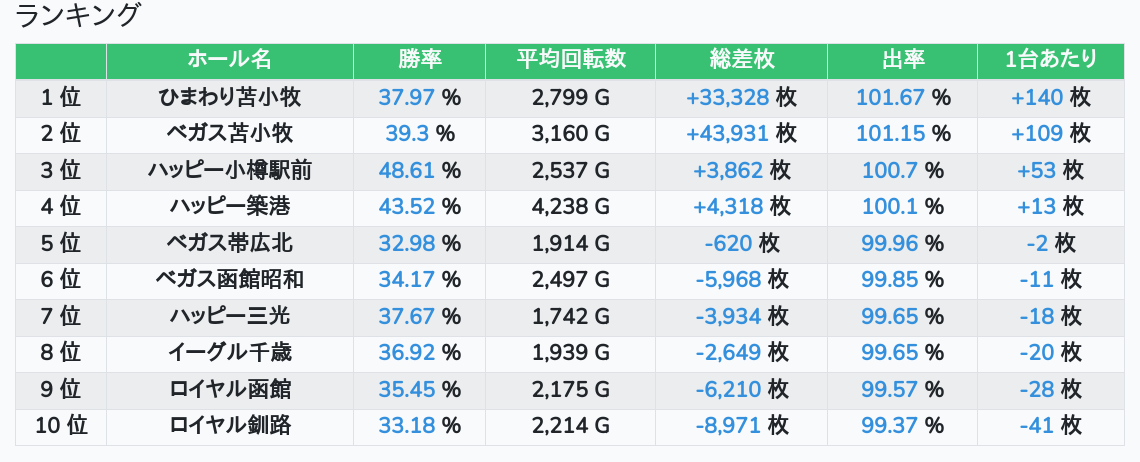Open the -18 per-machine link

pyautogui.click(x=1037, y=316)
